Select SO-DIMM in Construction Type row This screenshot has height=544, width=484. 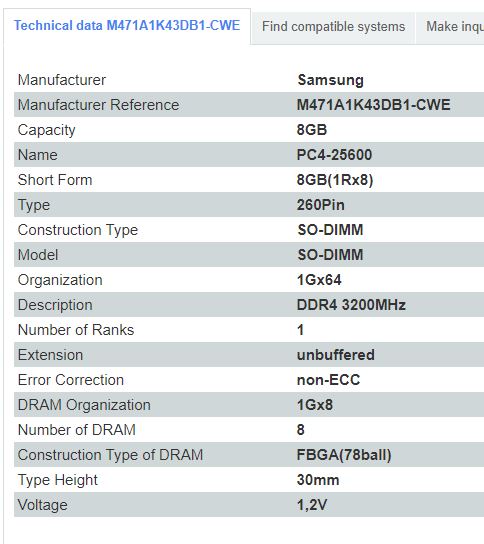tap(330, 230)
